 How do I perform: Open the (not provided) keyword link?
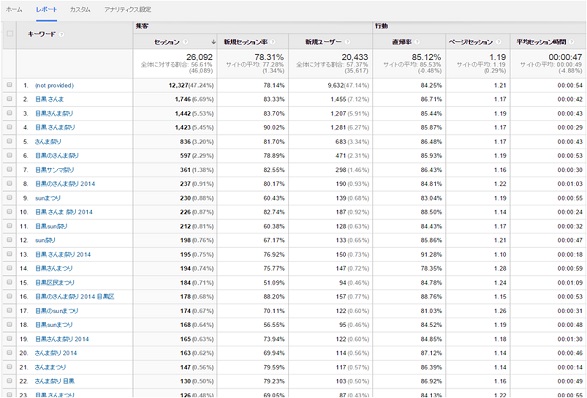click(54, 85)
